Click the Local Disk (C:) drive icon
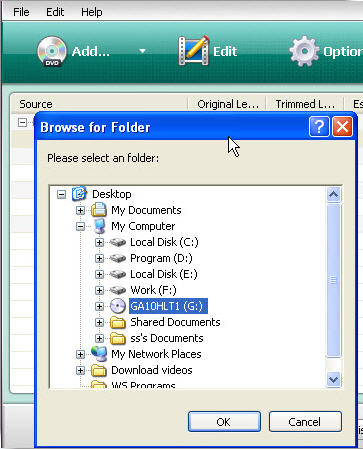The height and width of the screenshot is (449, 363). (118, 242)
